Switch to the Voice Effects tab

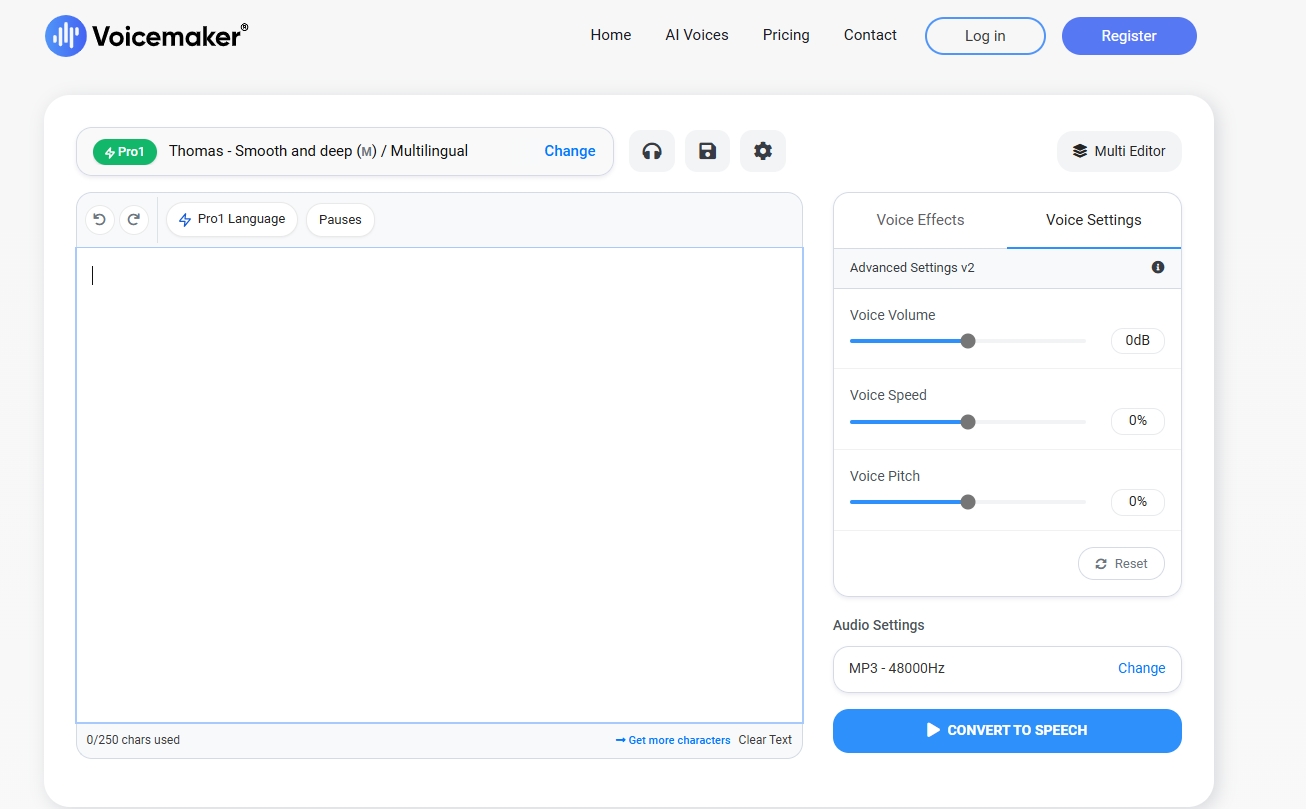point(920,220)
